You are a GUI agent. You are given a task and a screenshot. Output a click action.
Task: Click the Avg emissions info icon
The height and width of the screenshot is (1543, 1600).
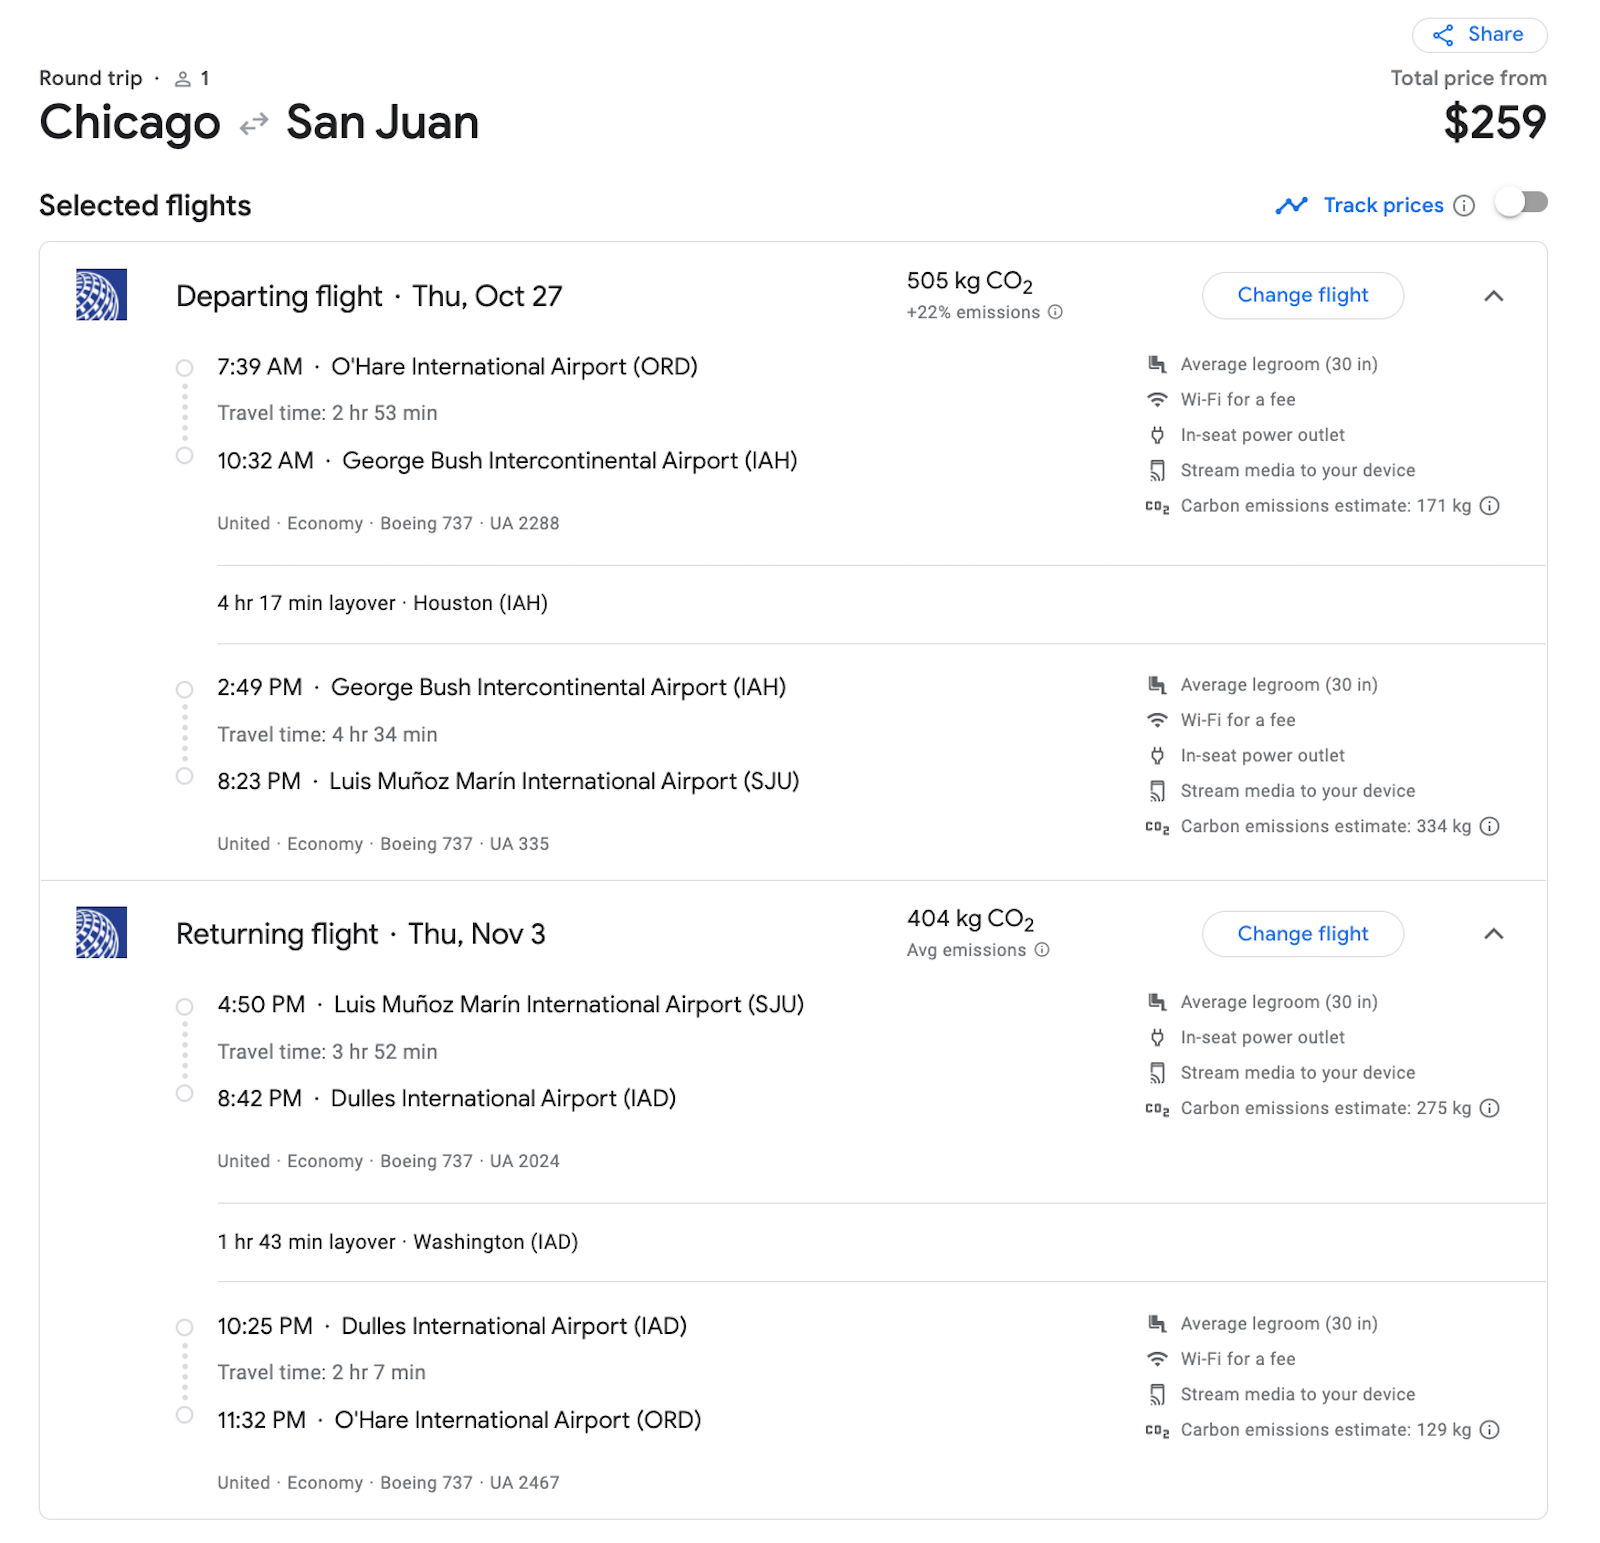pyautogui.click(x=1041, y=950)
